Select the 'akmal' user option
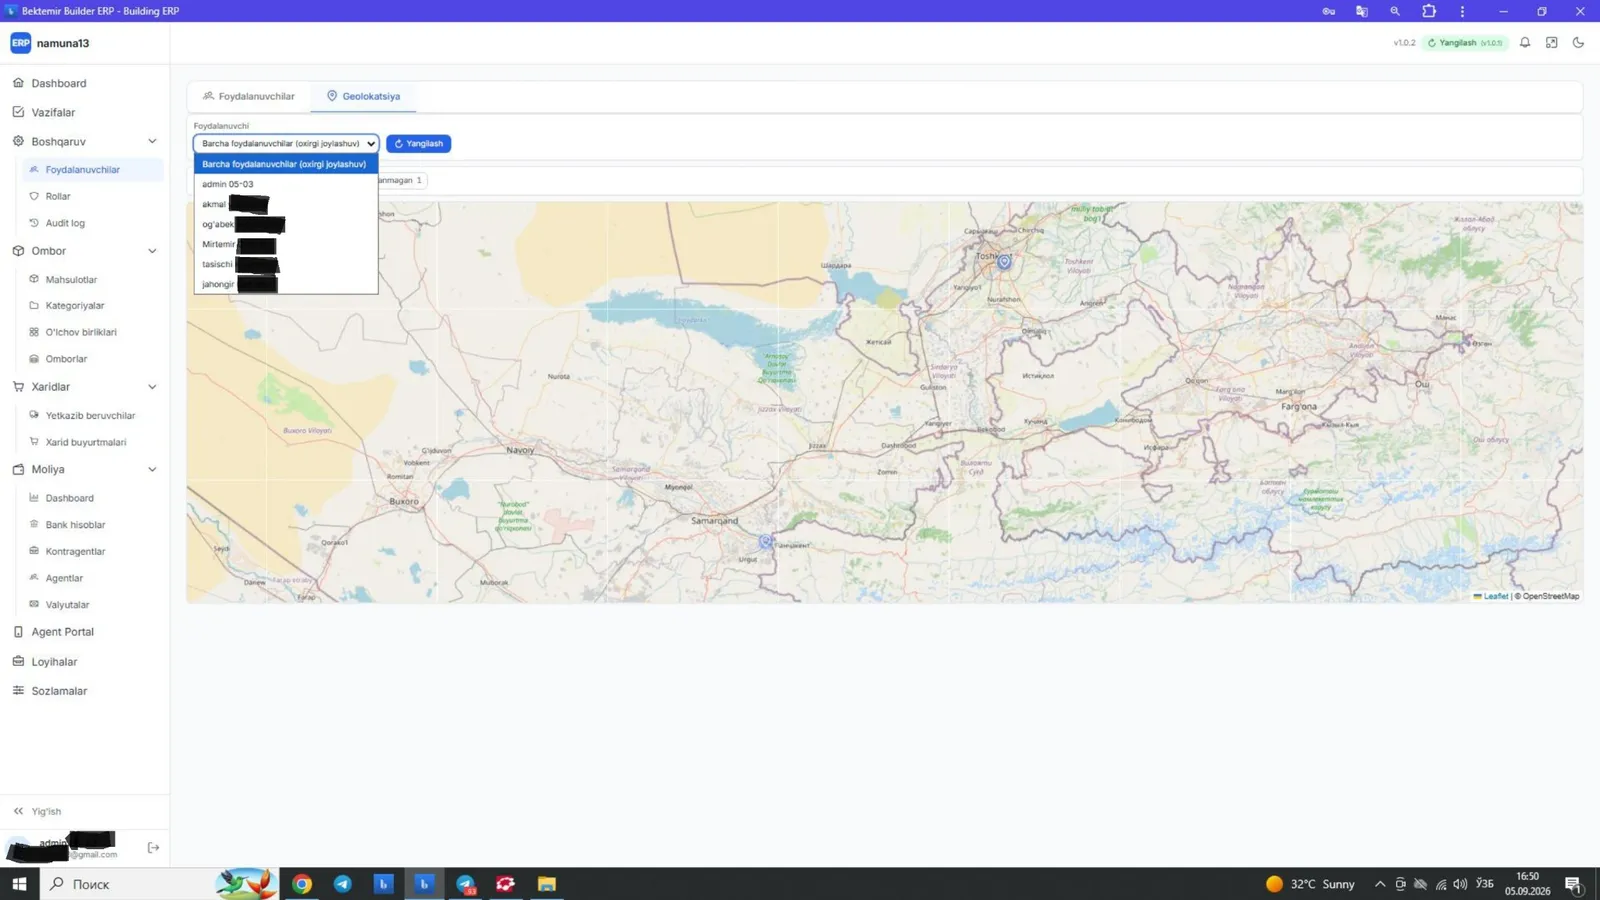Image resolution: width=1600 pixels, height=900 pixels. pyautogui.click(x=286, y=204)
